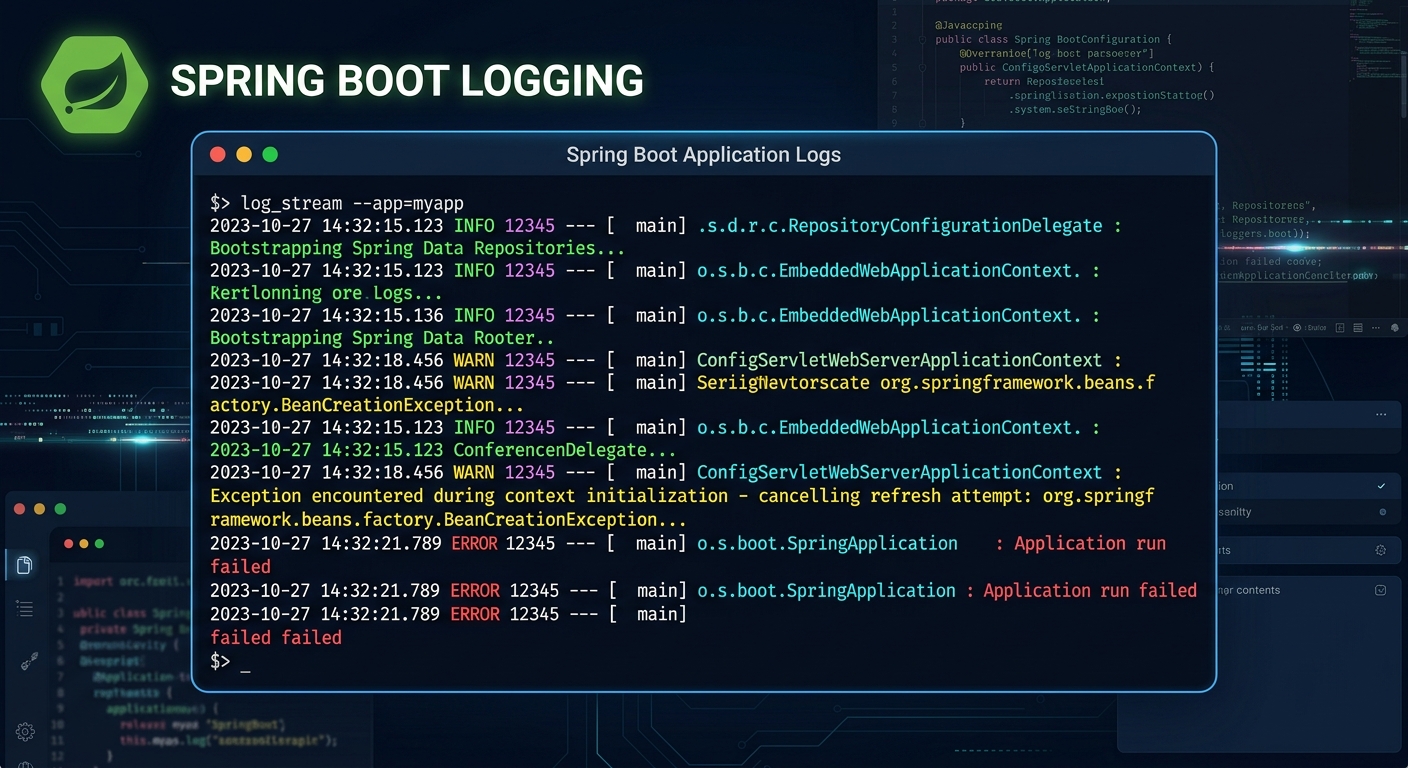The height and width of the screenshot is (768, 1408).
Task: Expand the ellipsis menu on the right panel
Action: 1380,414
